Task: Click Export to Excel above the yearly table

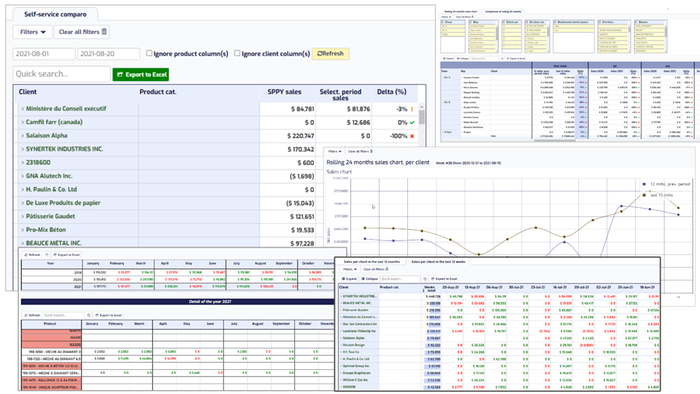Action: [67, 255]
